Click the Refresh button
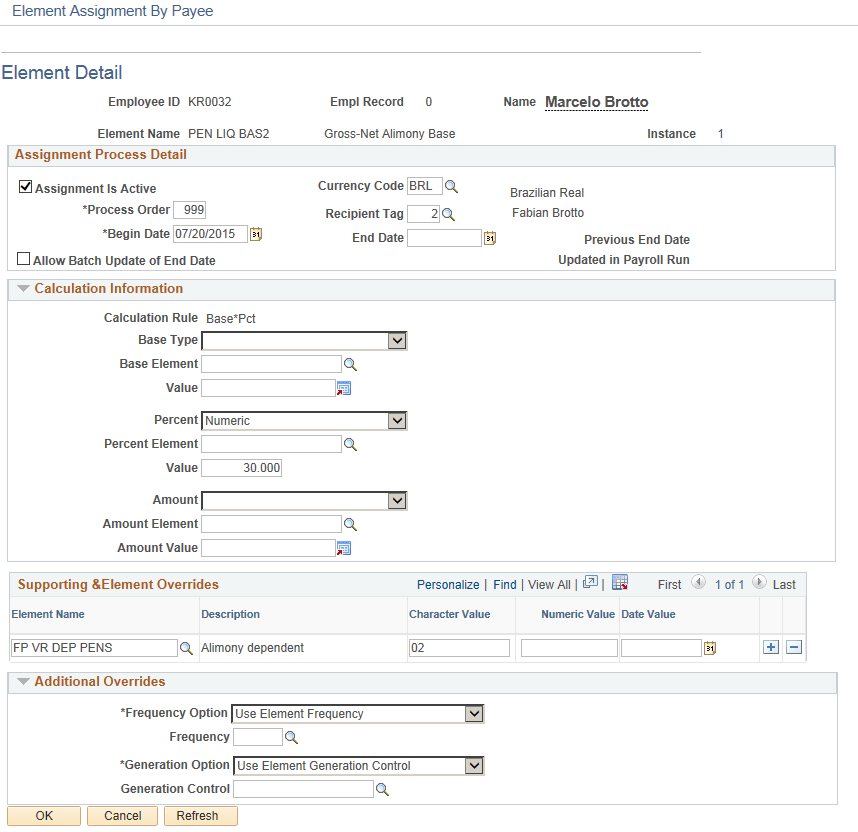This screenshot has width=858, height=832. click(x=200, y=815)
